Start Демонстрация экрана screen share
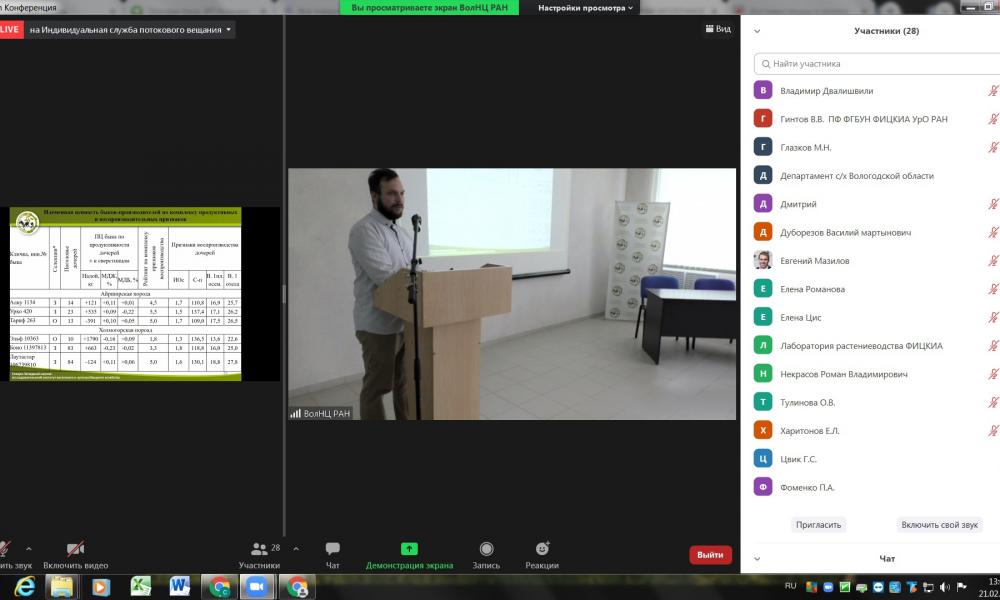Image resolution: width=1000 pixels, height=600 pixels. click(x=409, y=555)
